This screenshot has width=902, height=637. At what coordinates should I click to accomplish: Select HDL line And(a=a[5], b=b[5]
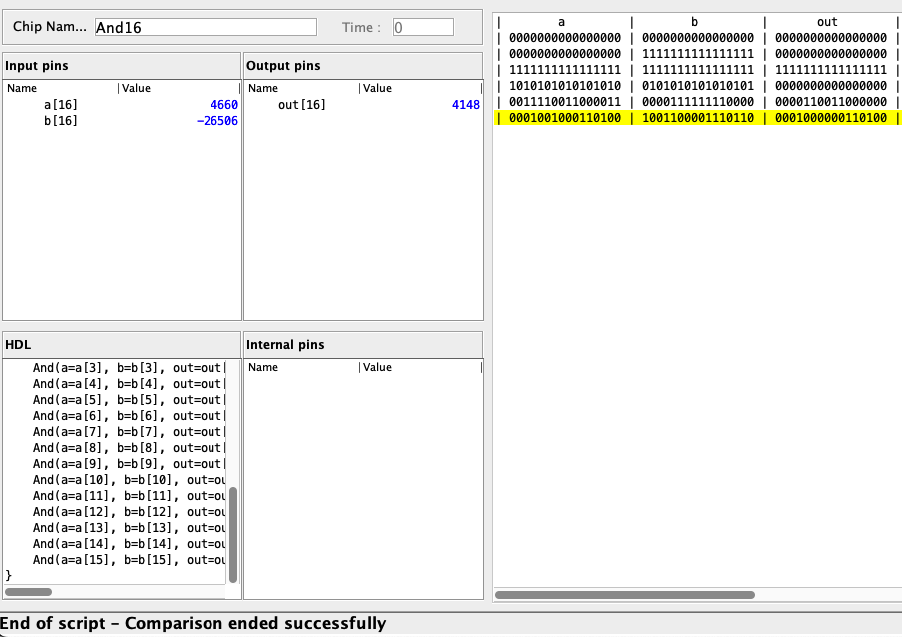click(128, 400)
